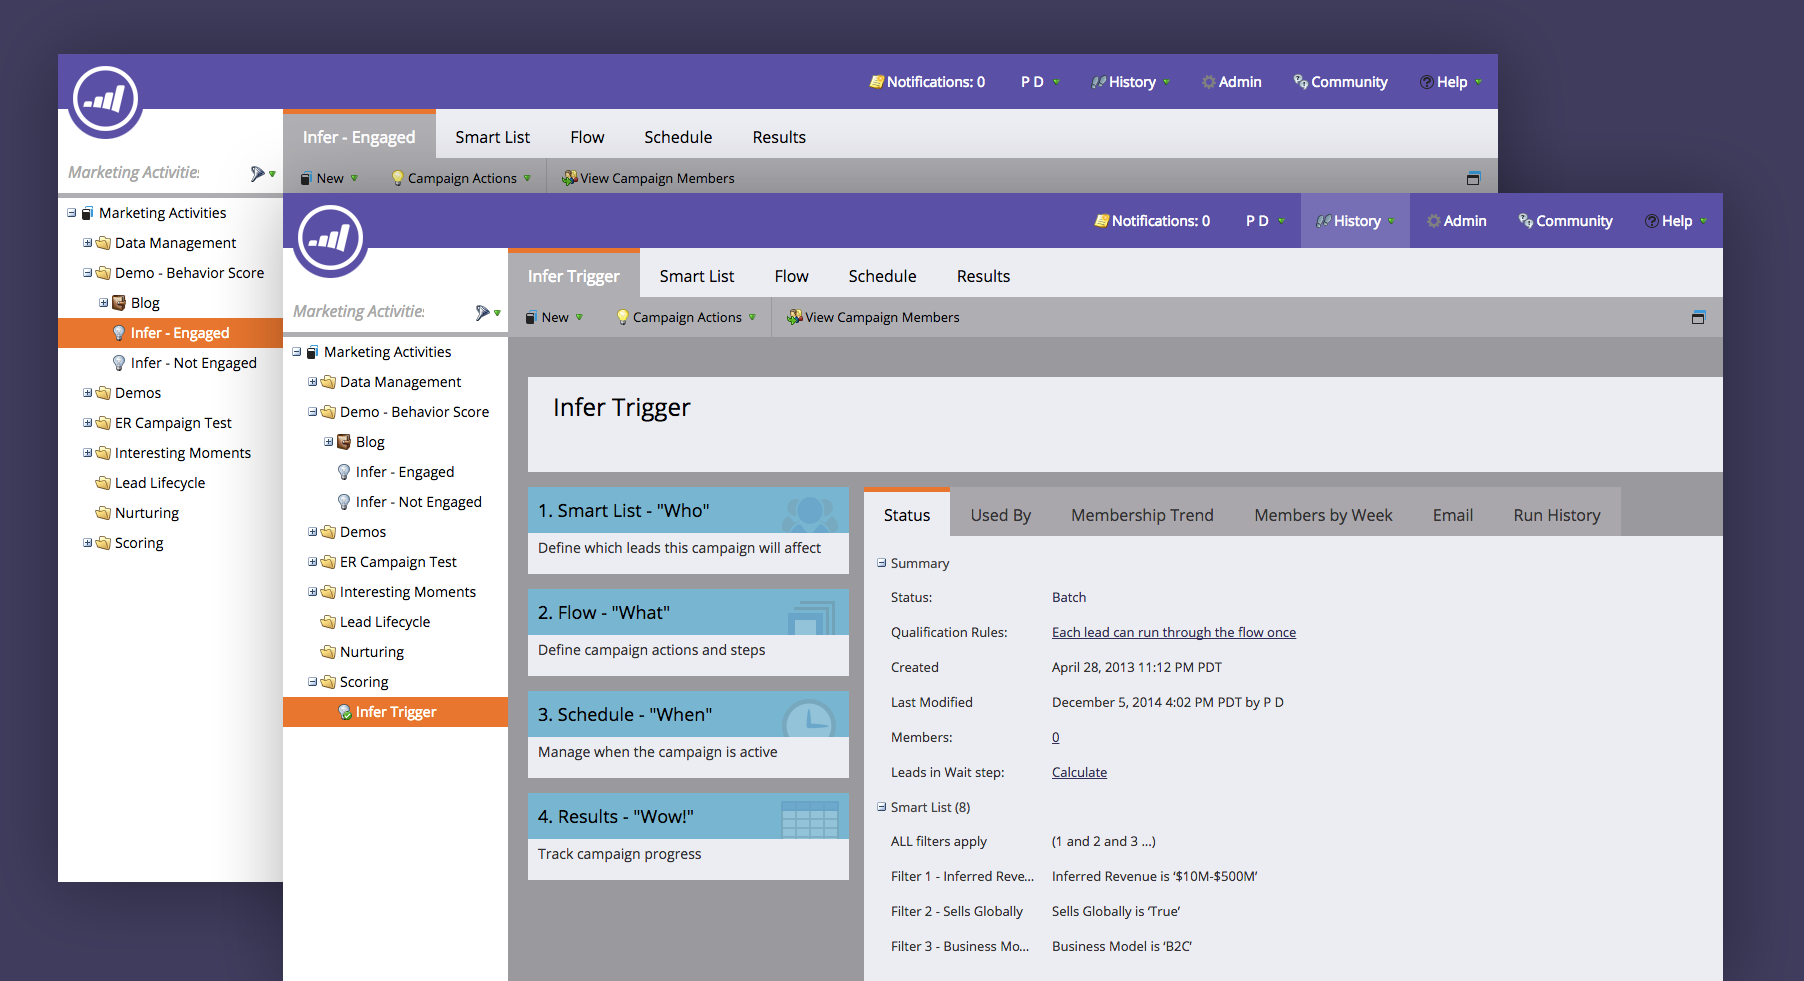The height and width of the screenshot is (981, 1804).
Task: Click the Community icon in front header
Action: (1525, 221)
